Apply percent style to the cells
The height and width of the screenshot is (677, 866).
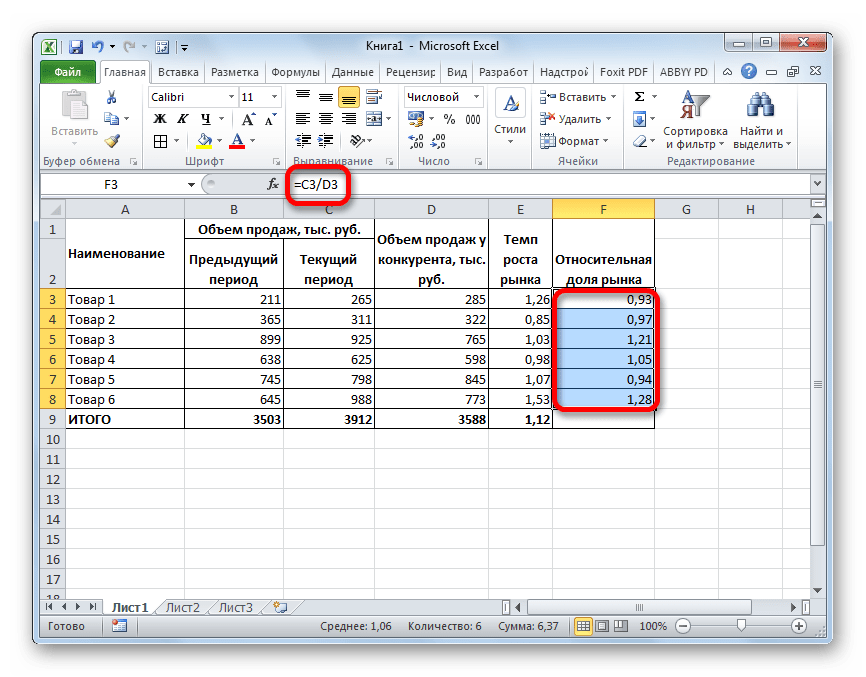(450, 119)
